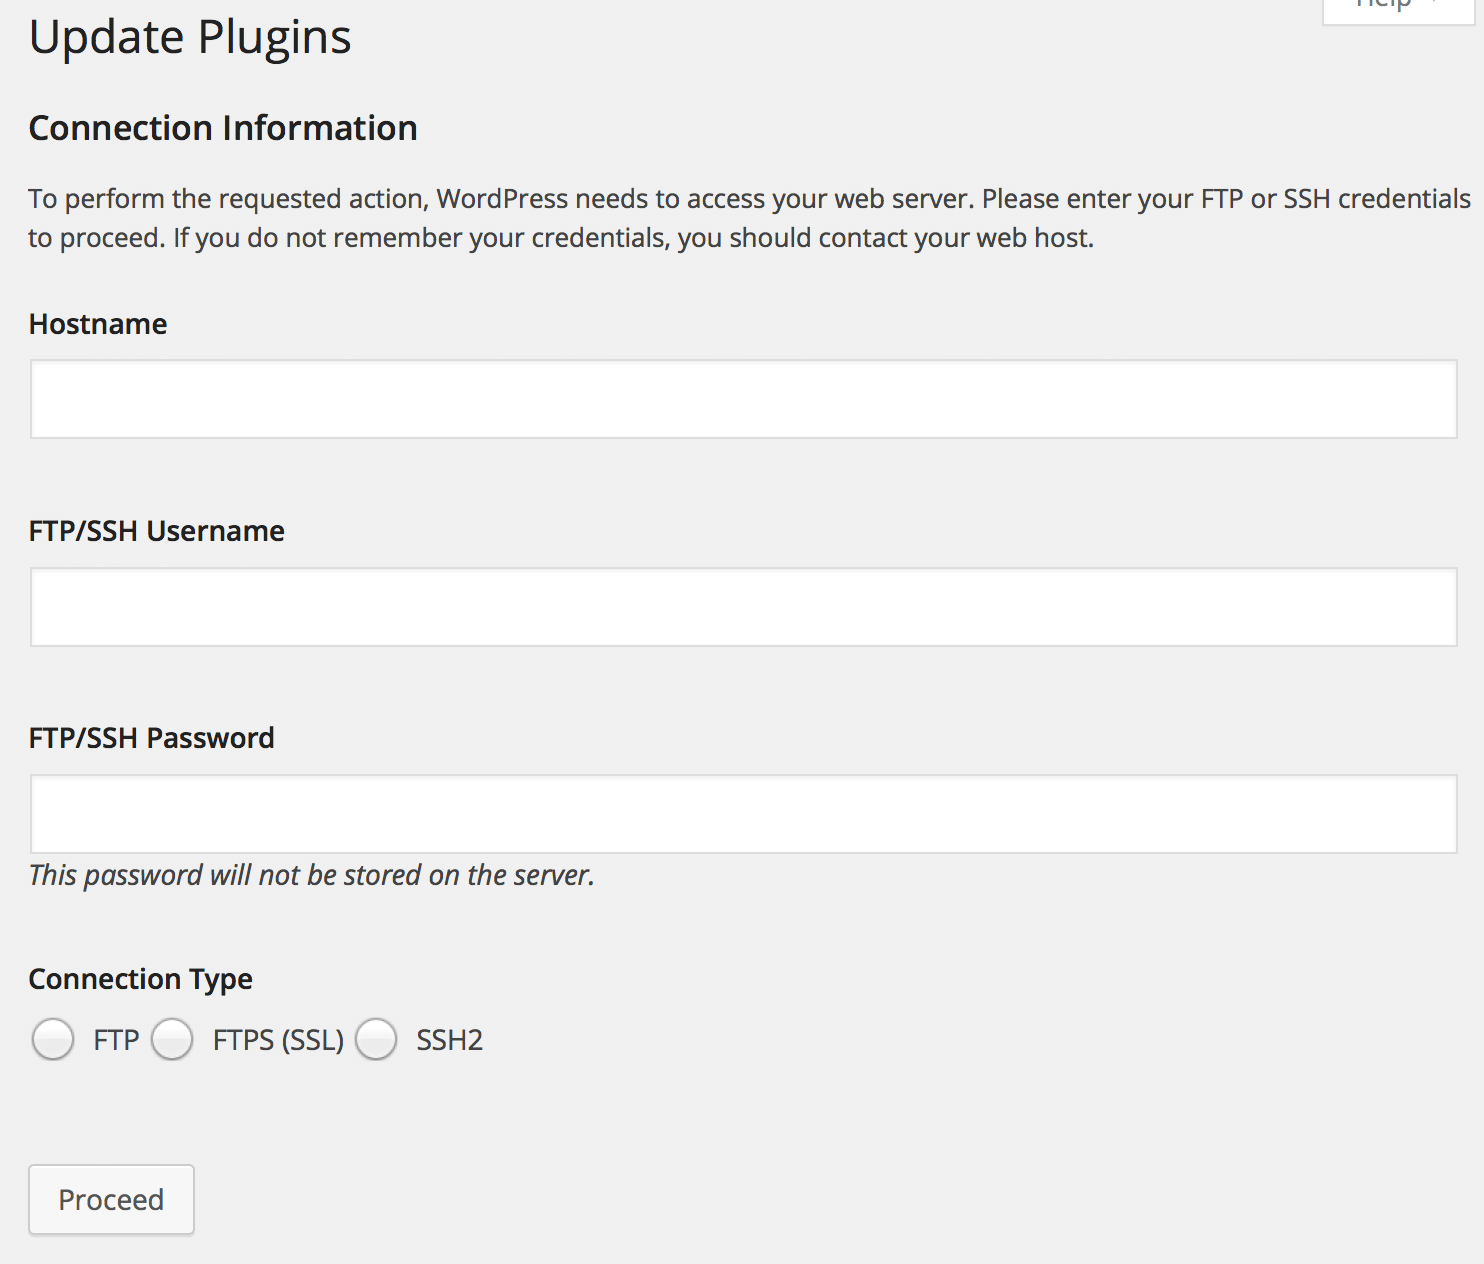The width and height of the screenshot is (1484, 1264).
Task: Select the FTP radio button
Action: point(53,1039)
